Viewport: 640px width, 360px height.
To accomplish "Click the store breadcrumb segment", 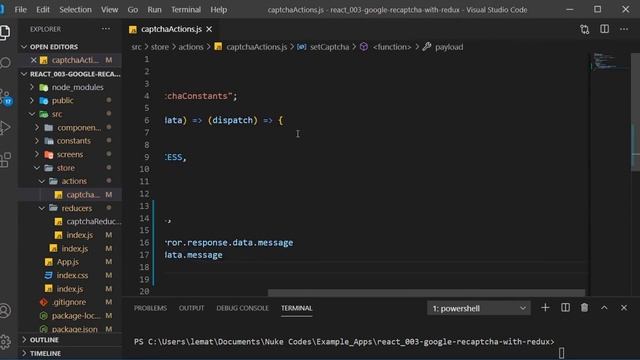I will 160,47.
